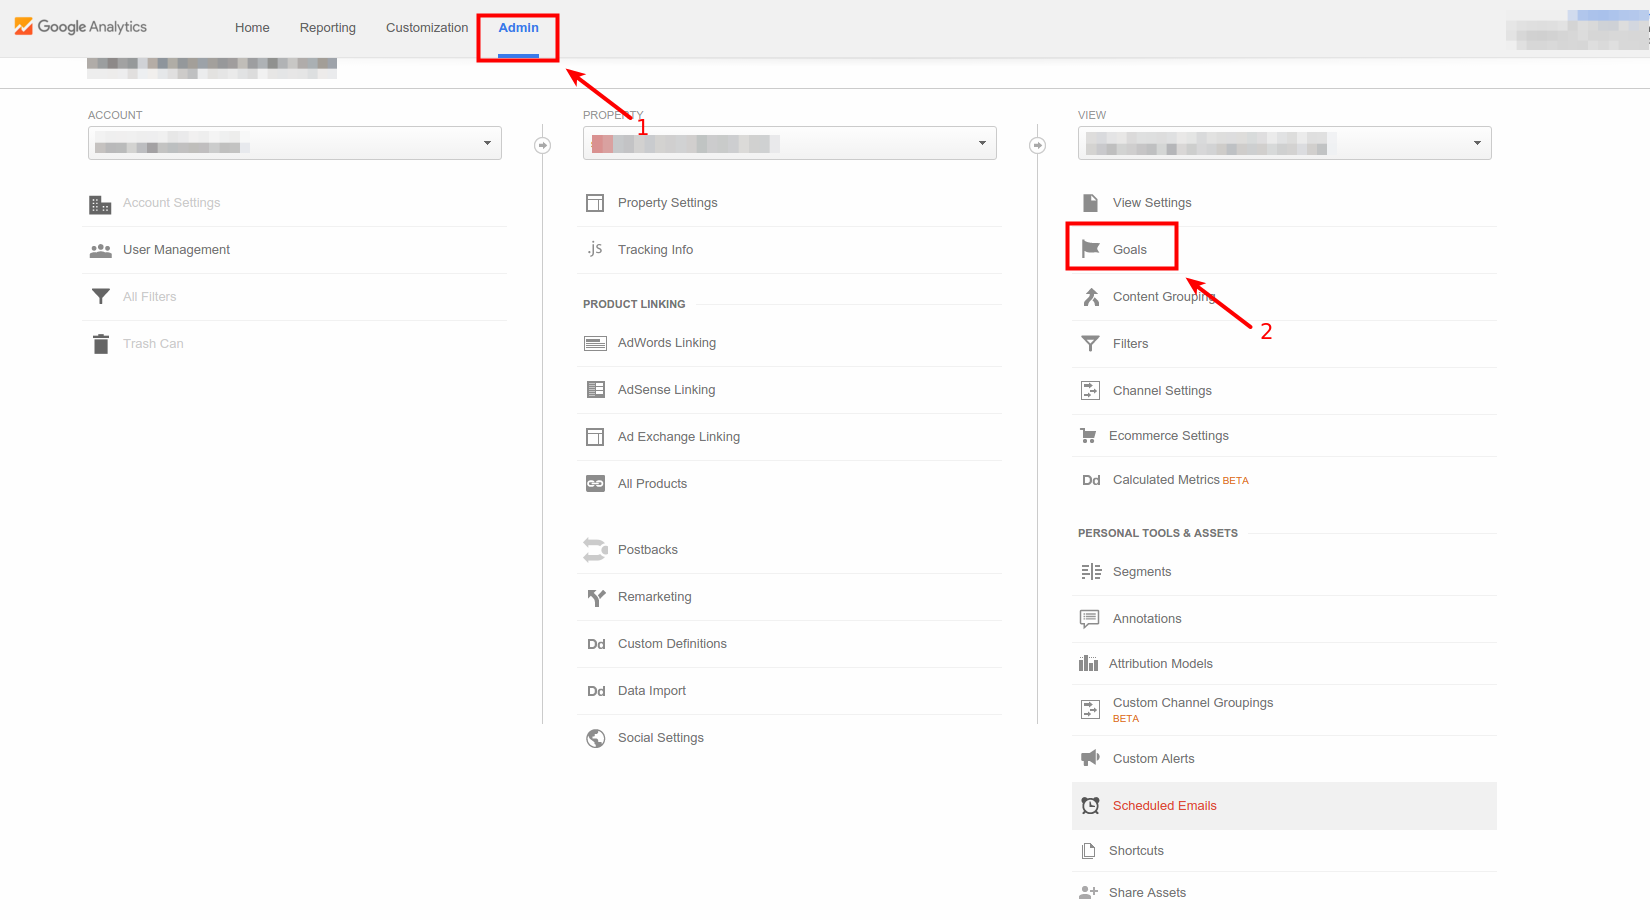Click the Trash Can icon
This screenshot has width=1651, height=920.
[x=100, y=344]
